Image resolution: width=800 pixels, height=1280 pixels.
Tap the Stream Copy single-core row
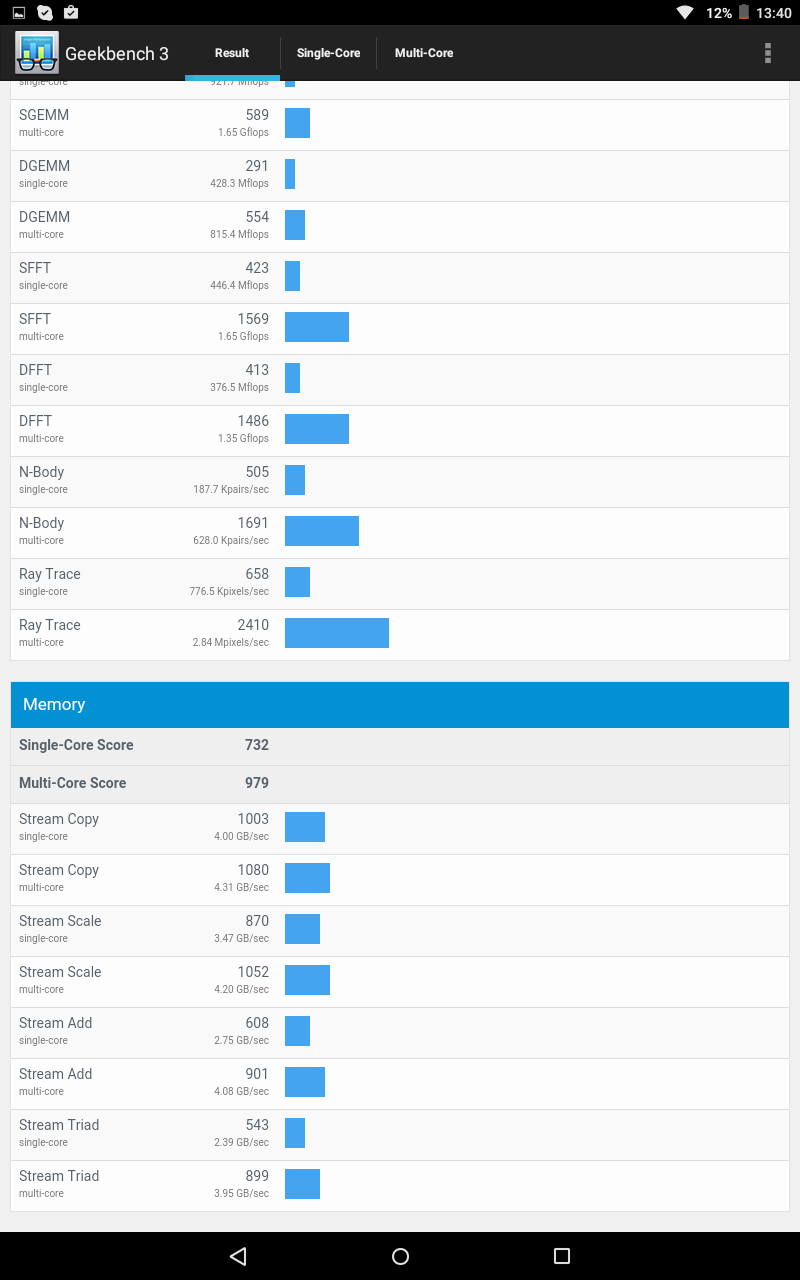coord(400,828)
